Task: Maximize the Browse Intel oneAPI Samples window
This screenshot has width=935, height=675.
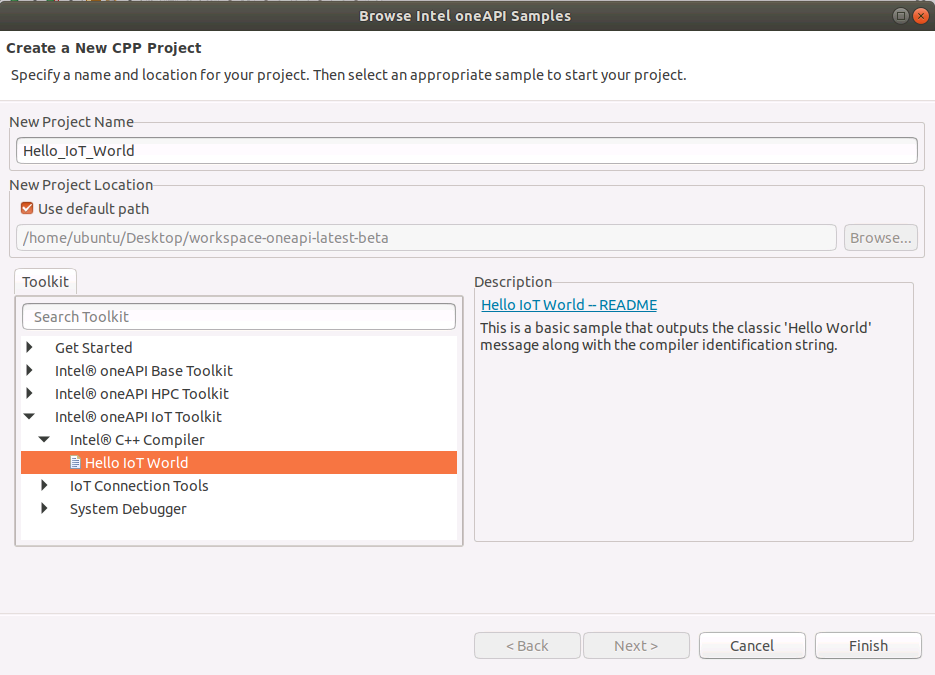Action: [x=900, y=15]
